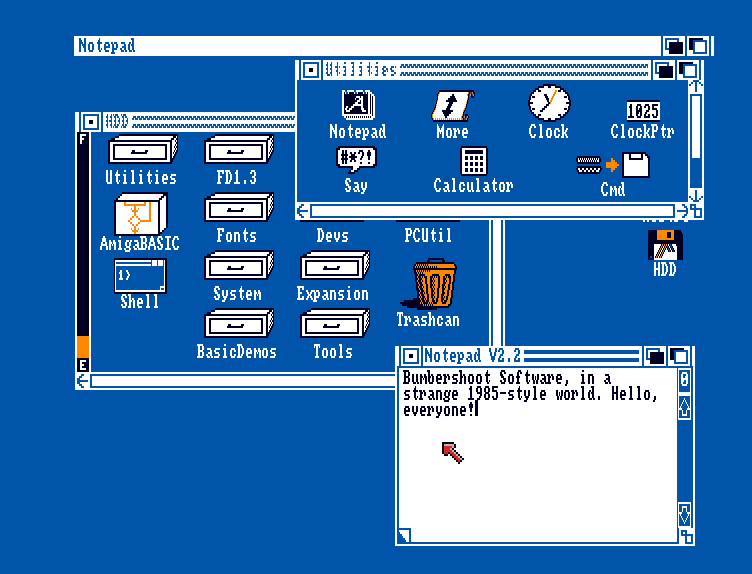Push the Workbench screen to back
The height and width of the screenshot is (574, 752).
674,46
